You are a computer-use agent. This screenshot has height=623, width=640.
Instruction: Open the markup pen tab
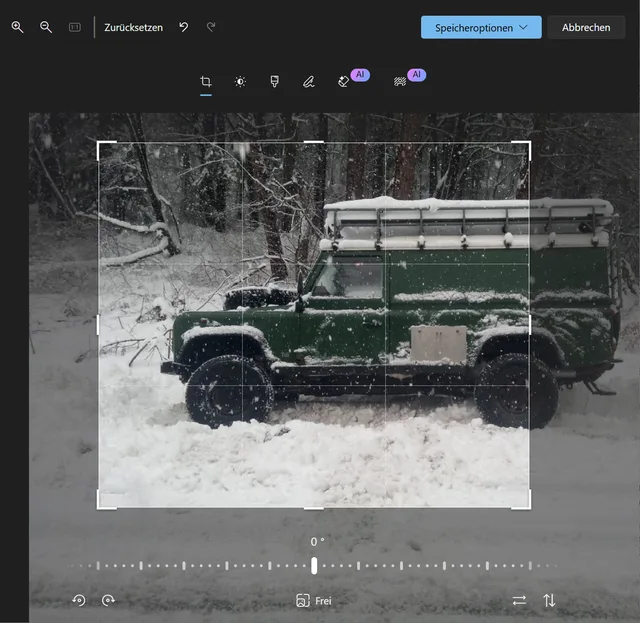coord(309,82)
